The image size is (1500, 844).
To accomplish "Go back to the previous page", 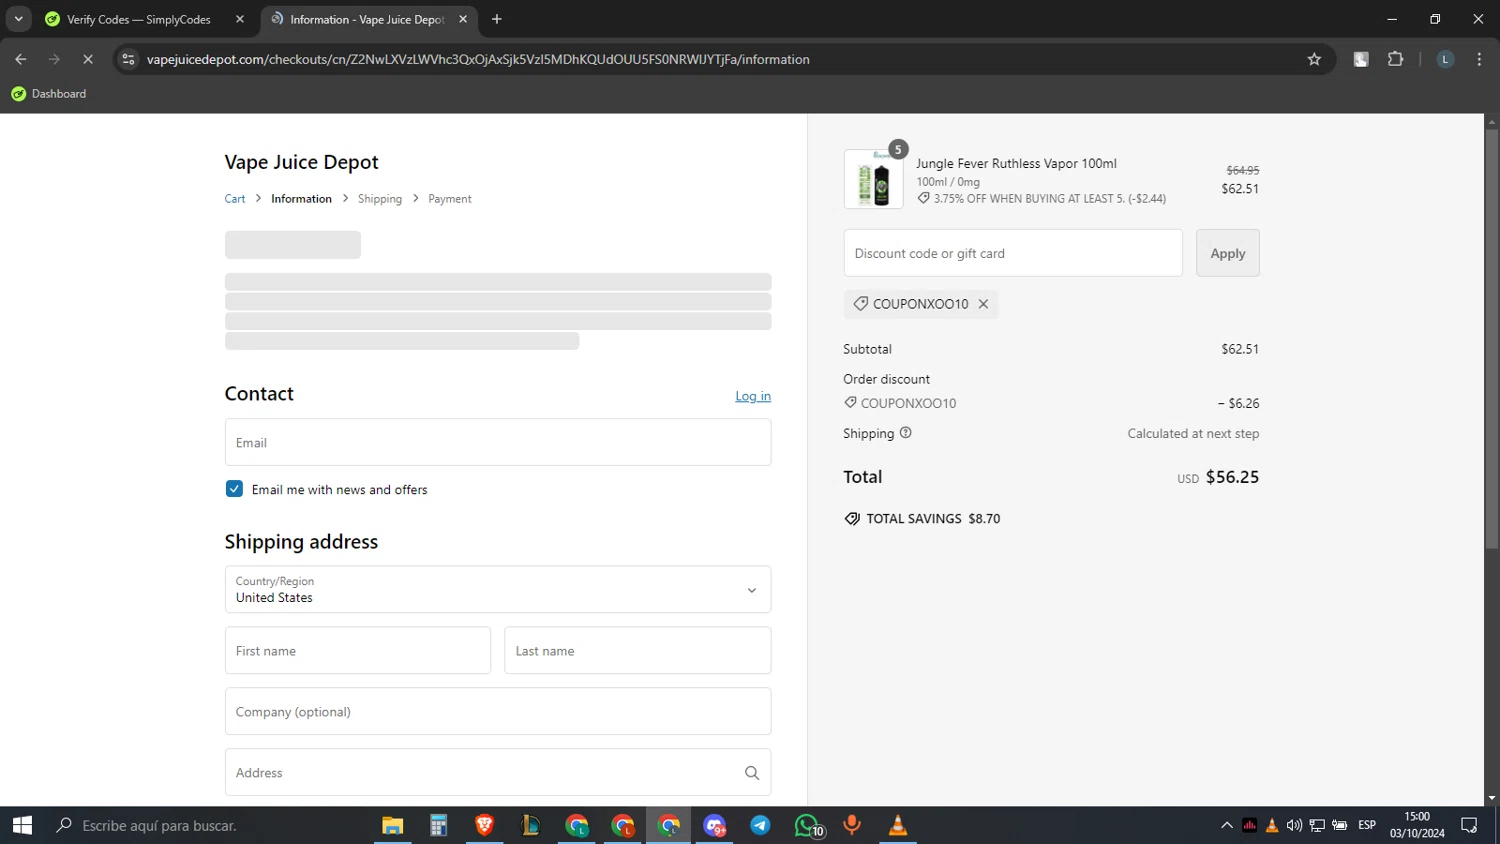I will [21, 59].
